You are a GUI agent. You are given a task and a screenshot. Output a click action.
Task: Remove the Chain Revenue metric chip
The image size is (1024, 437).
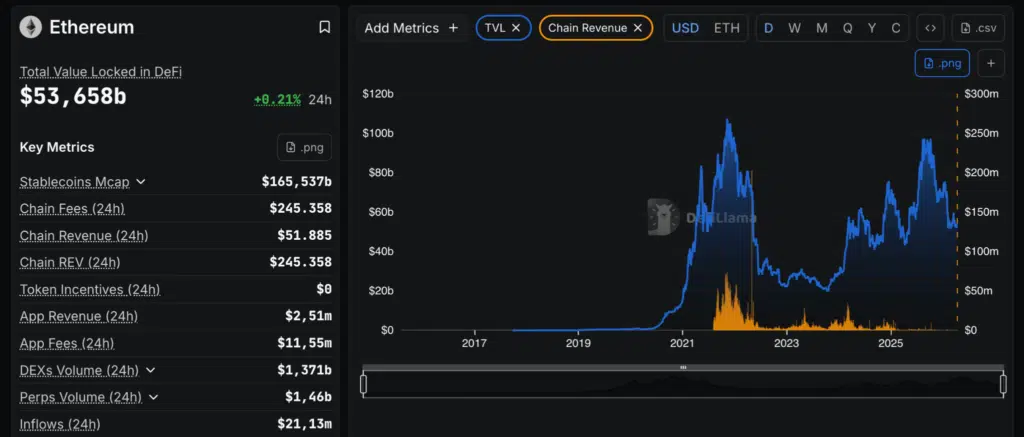[x=638, y=28]
